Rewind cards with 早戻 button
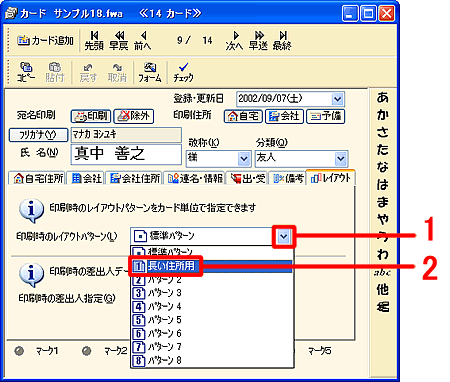Viewport: 450px width, 382px height. point(119,41)
